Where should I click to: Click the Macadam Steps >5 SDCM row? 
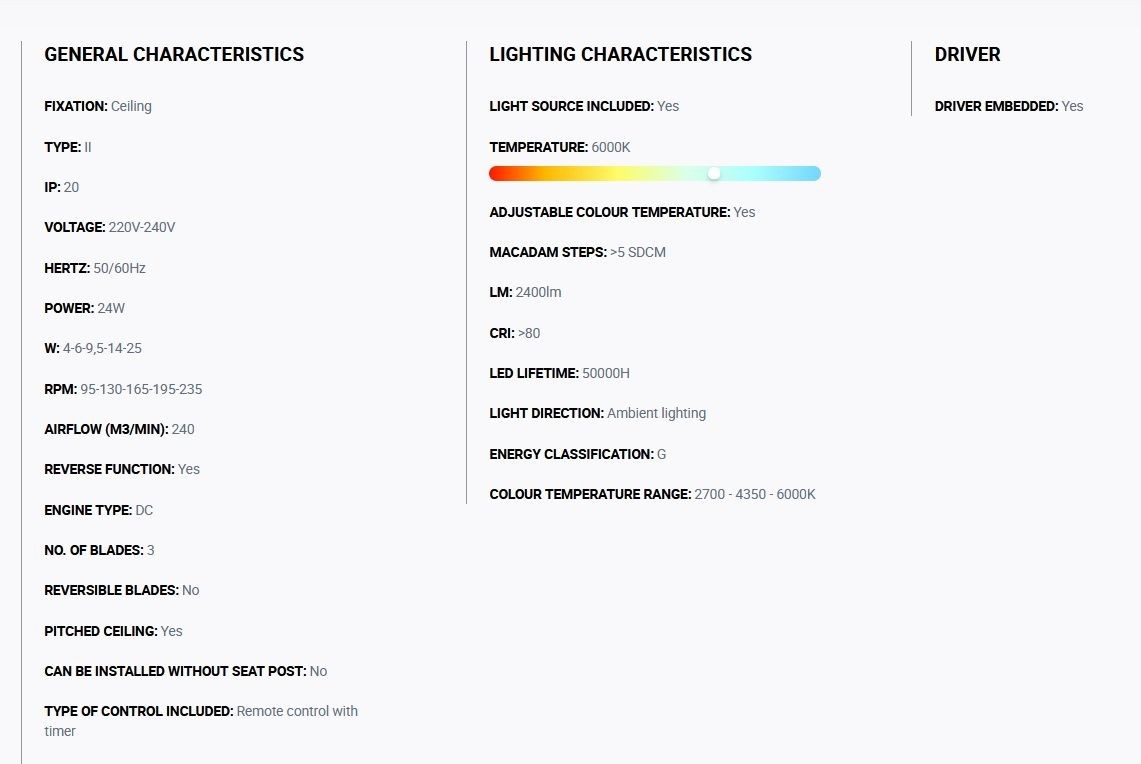[578, 252]
